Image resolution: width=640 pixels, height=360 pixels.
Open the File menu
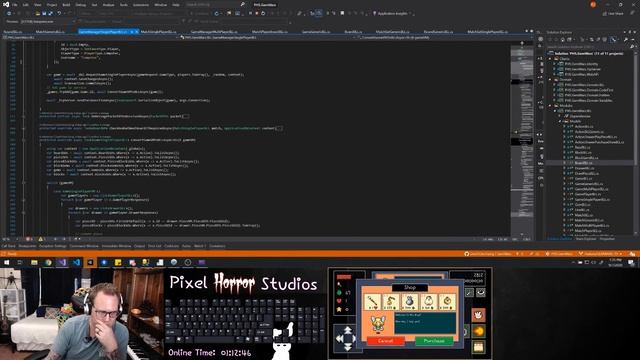tap(14, 4)
